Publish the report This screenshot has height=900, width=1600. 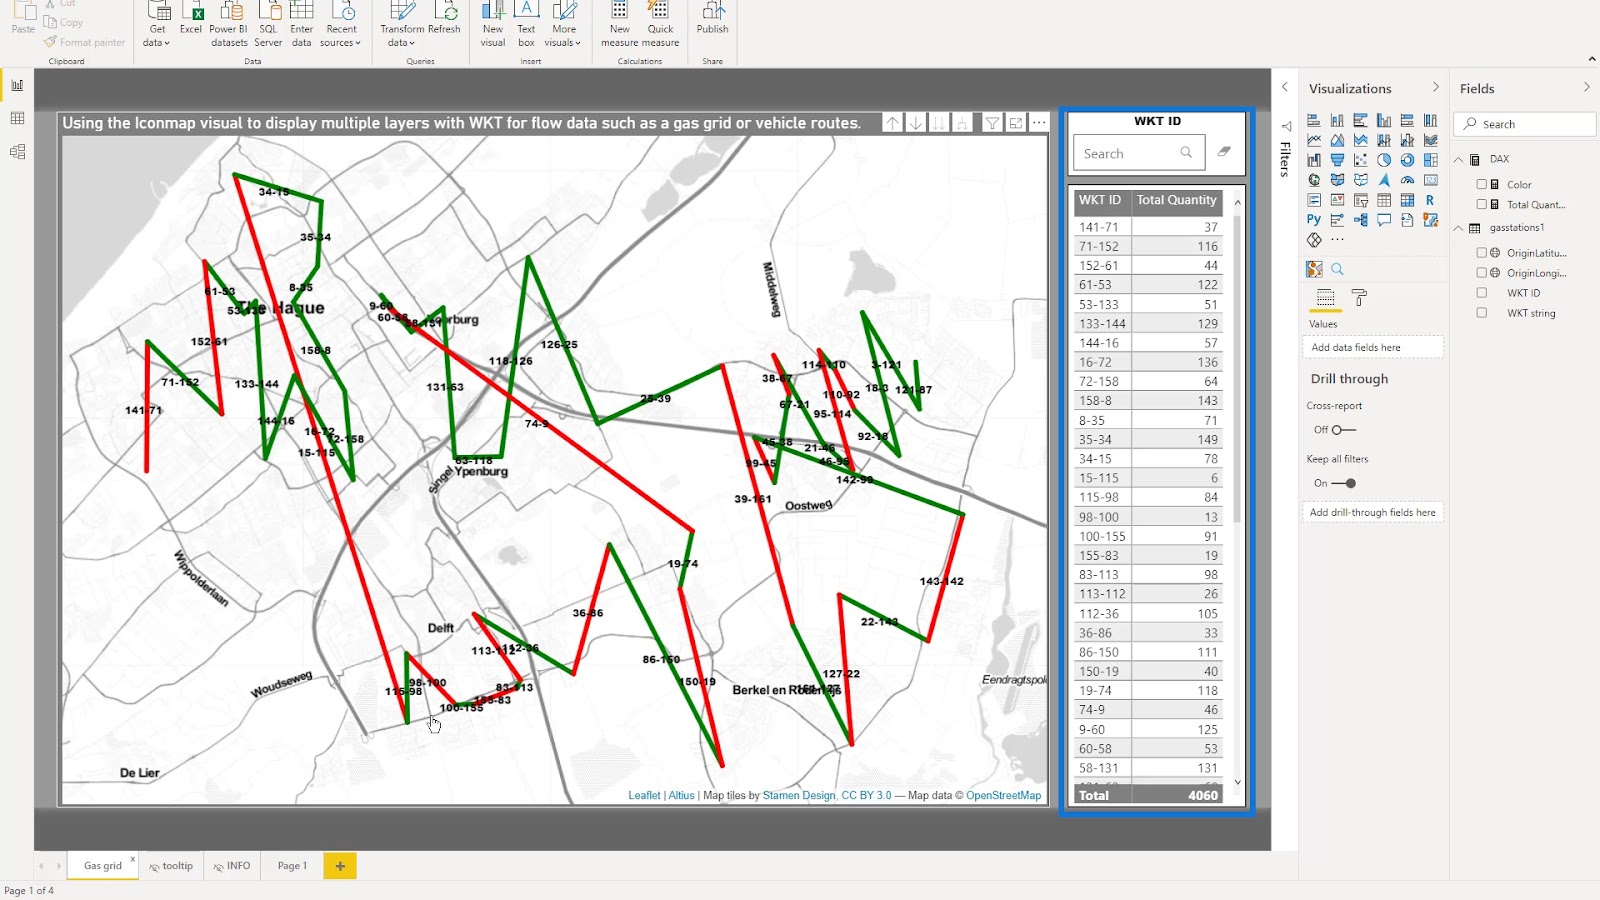click(x=713, y=18)
